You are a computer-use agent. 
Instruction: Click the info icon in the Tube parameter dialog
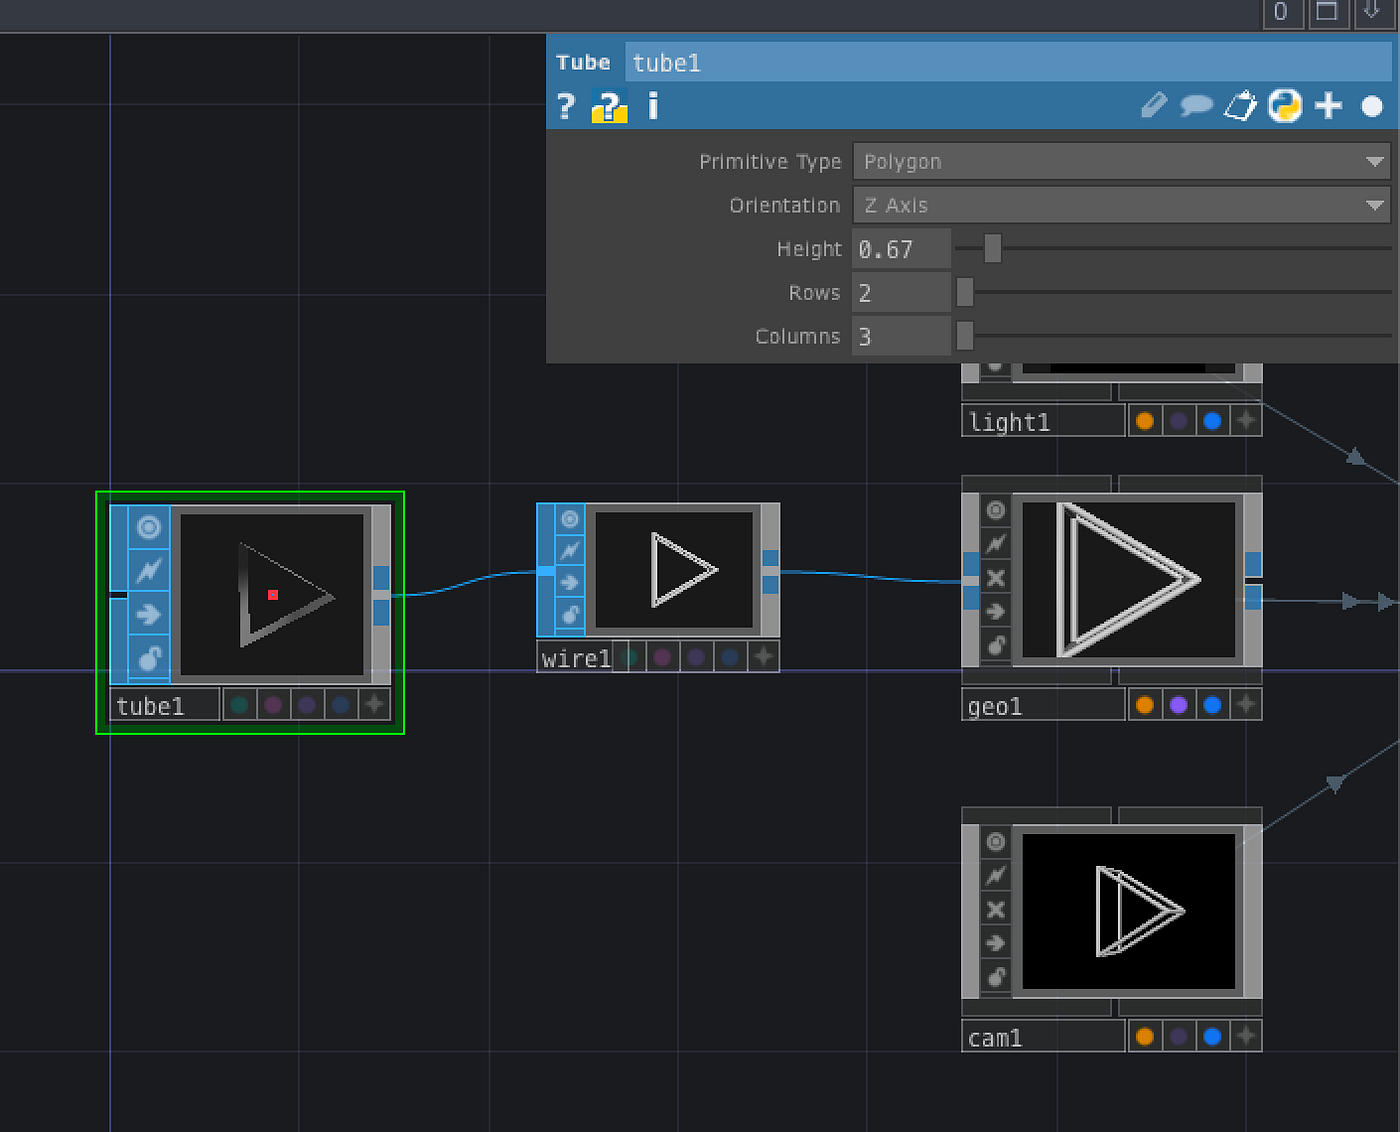pos(652,107)
